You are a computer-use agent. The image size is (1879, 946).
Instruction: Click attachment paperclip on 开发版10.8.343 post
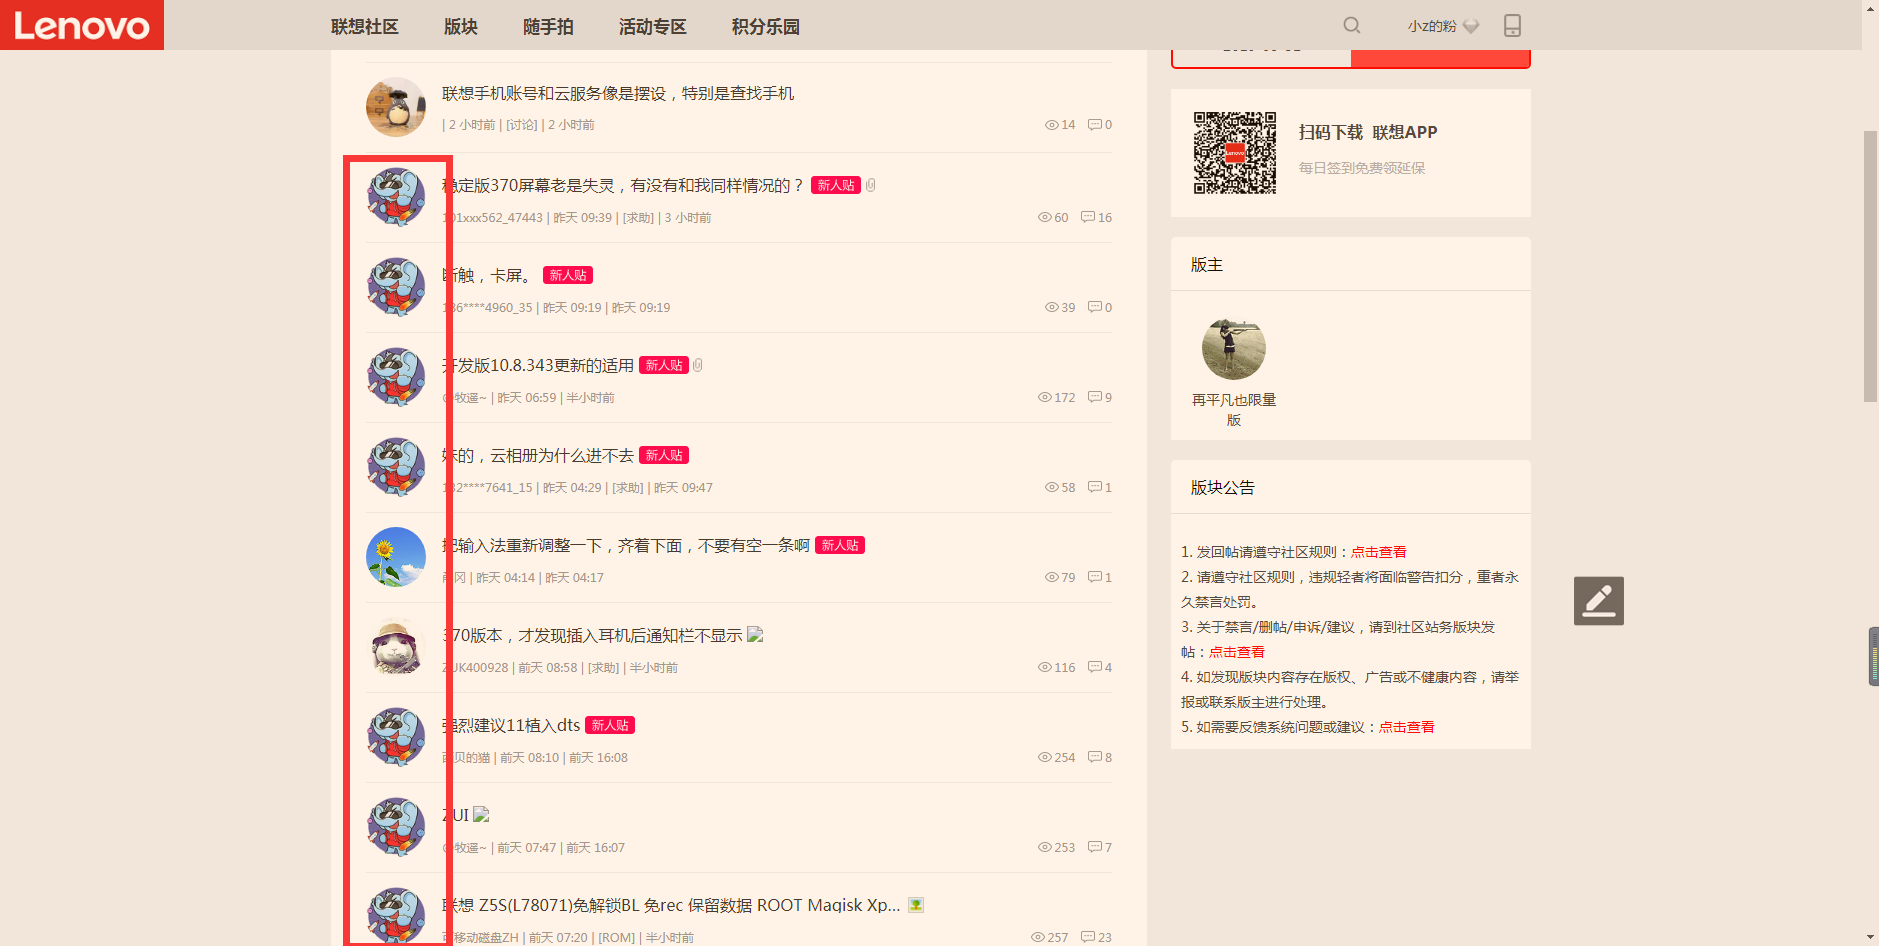[x=697, y=365]
